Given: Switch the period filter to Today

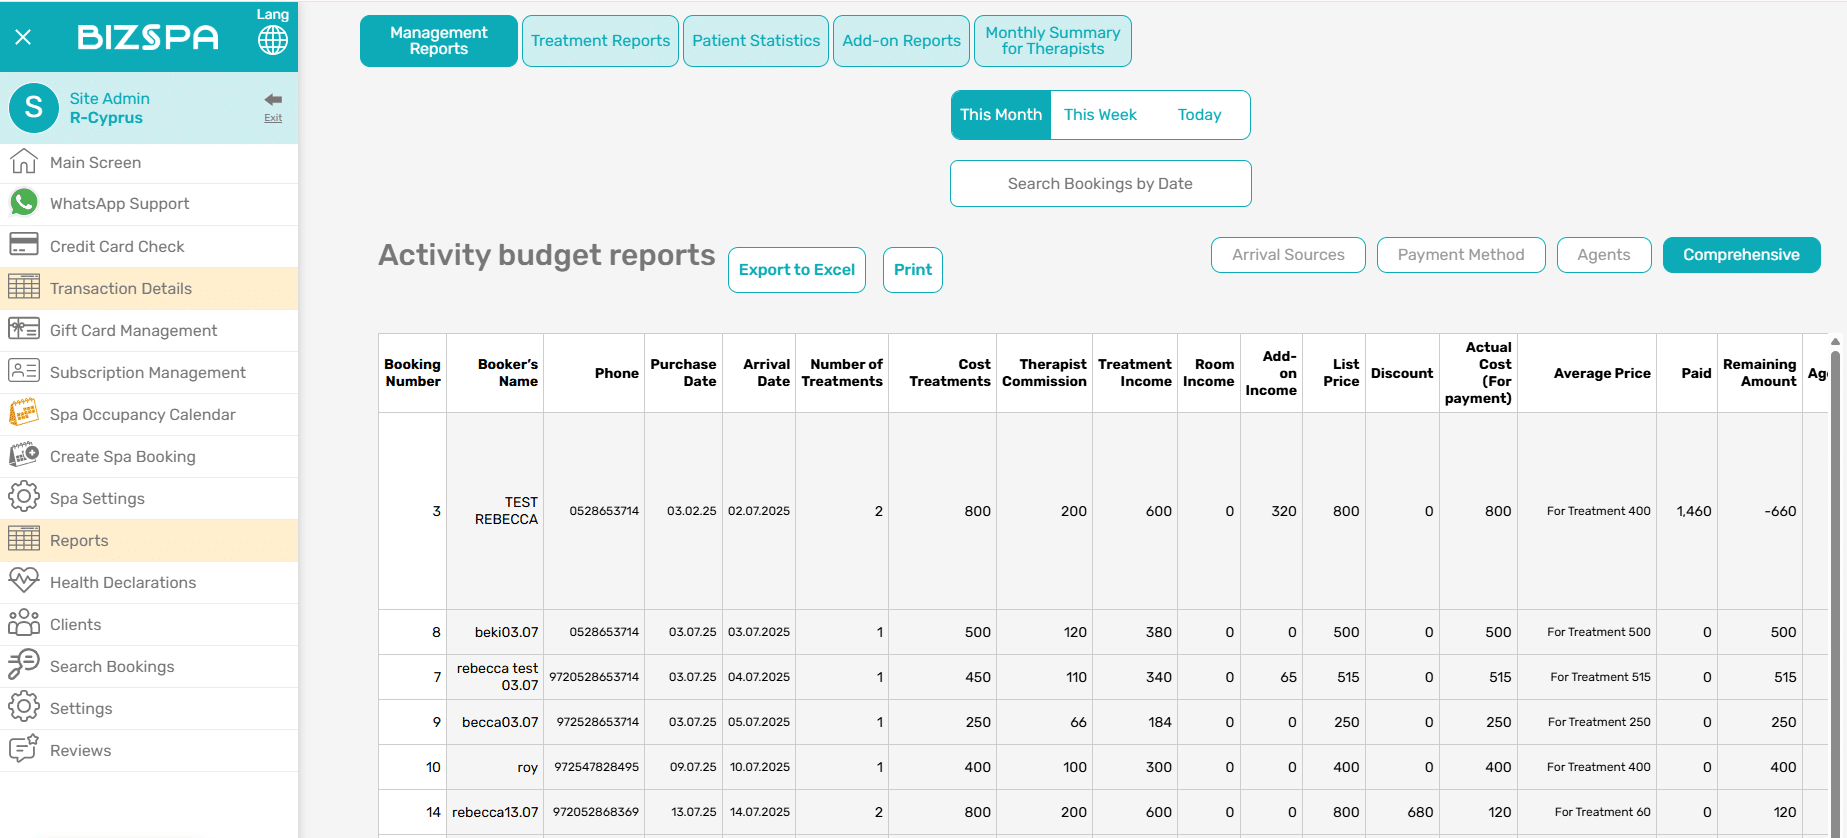Looking at the screenshot, I should click(1199, 115).
